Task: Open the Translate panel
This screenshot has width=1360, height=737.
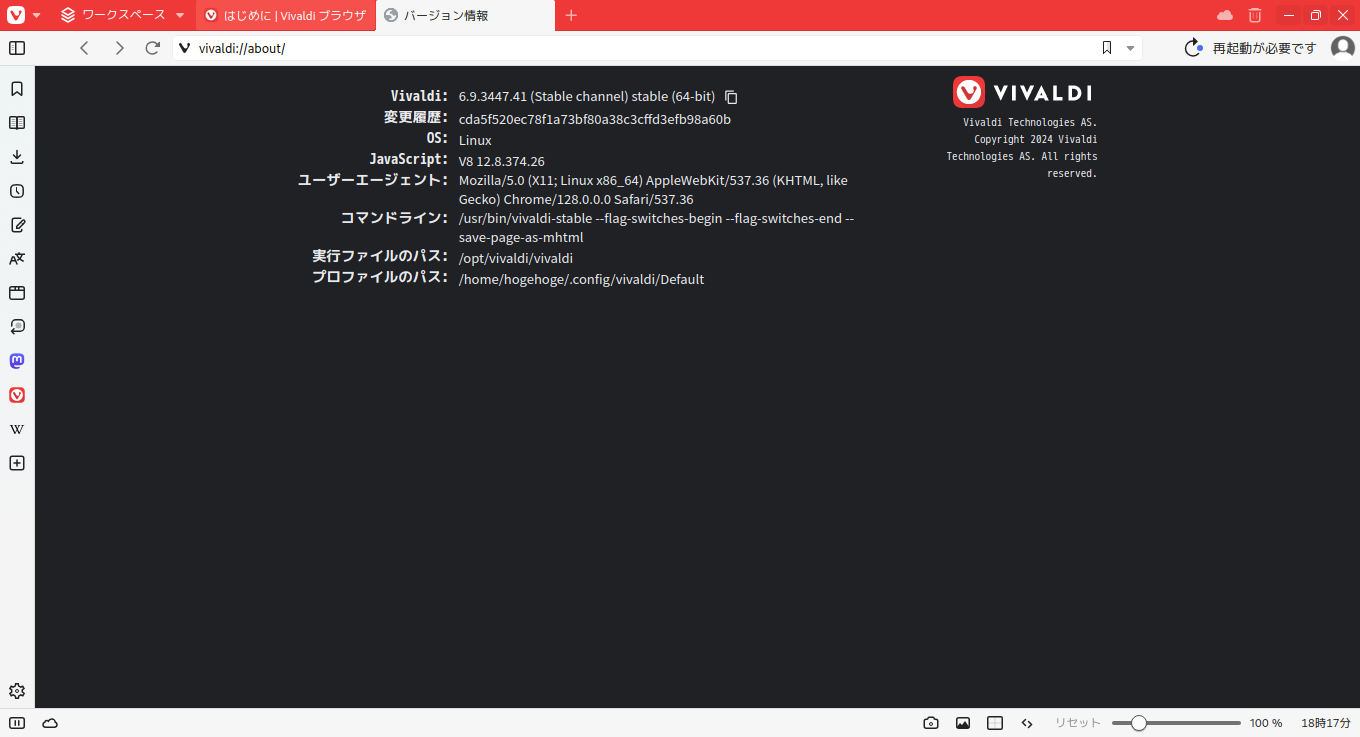Action: coord(17,259)
